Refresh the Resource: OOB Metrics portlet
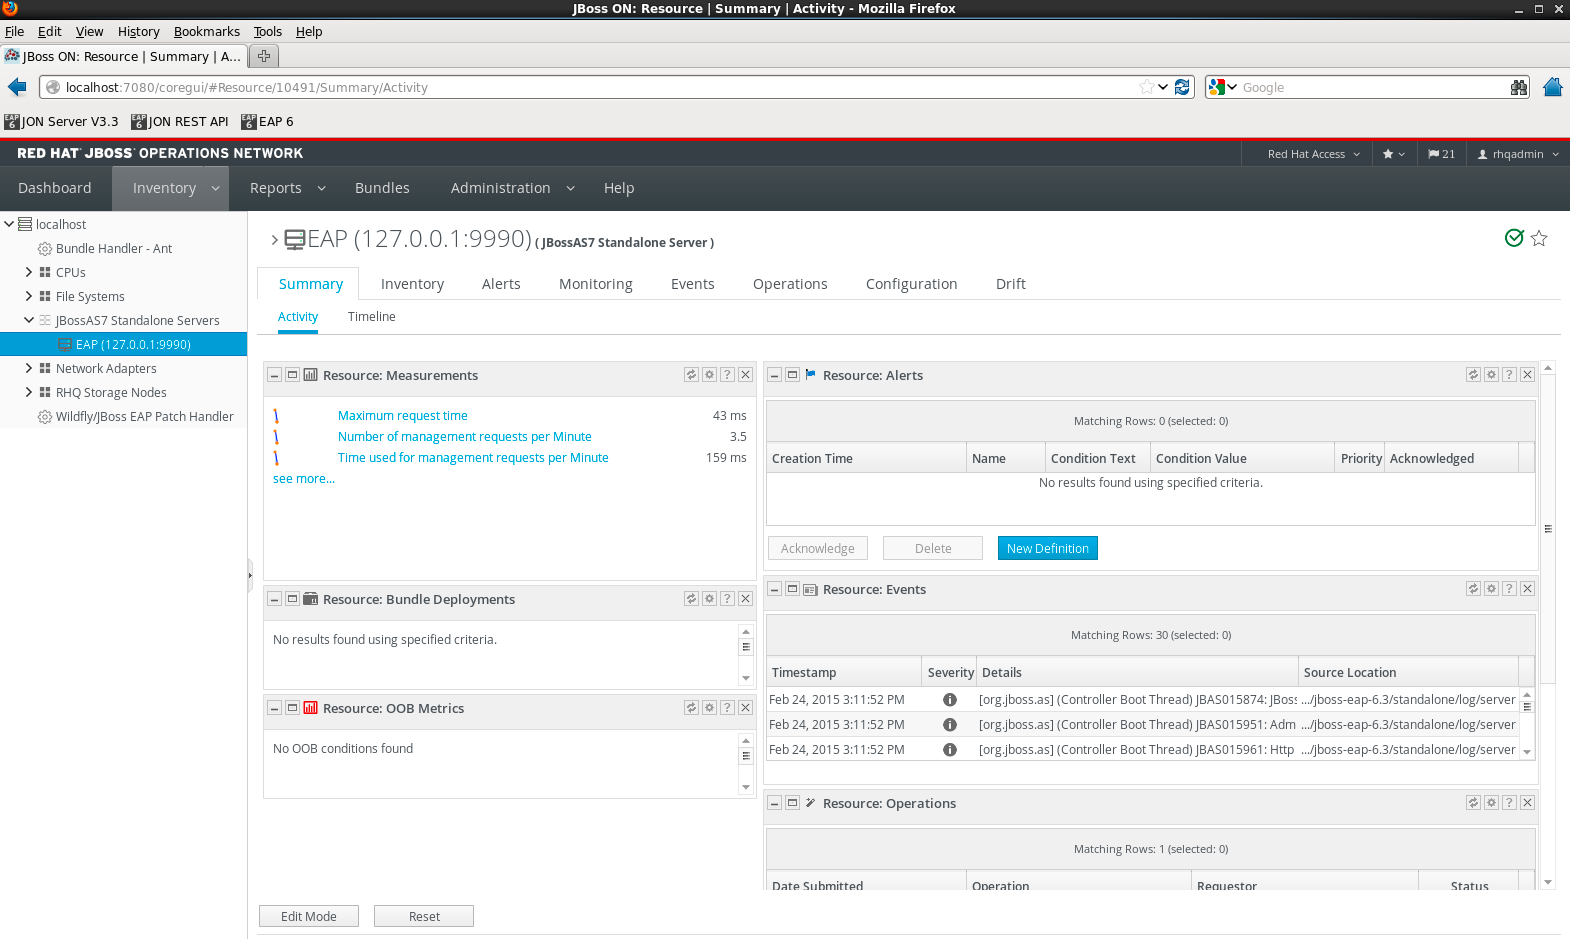 coord(691,708)
